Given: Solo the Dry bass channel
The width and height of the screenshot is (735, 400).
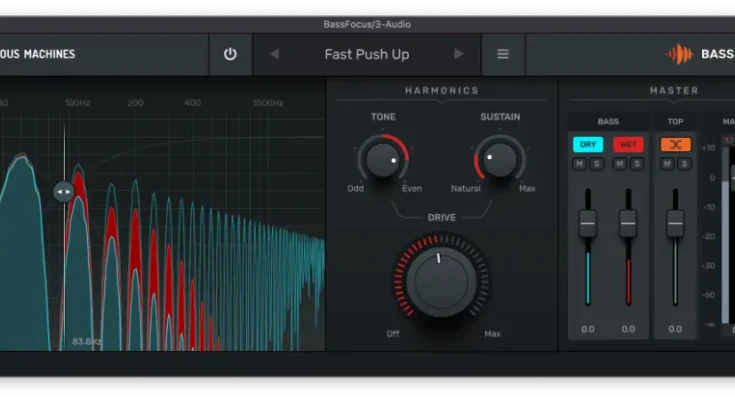Looking at the screenshot, I should point(596,163).
